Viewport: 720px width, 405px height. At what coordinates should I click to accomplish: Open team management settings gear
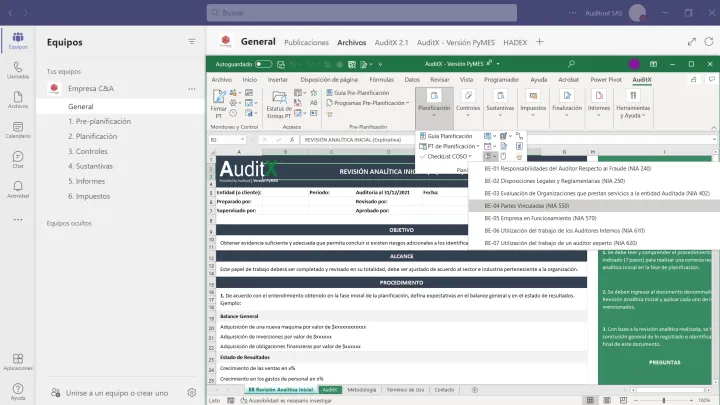coord(192,393)
